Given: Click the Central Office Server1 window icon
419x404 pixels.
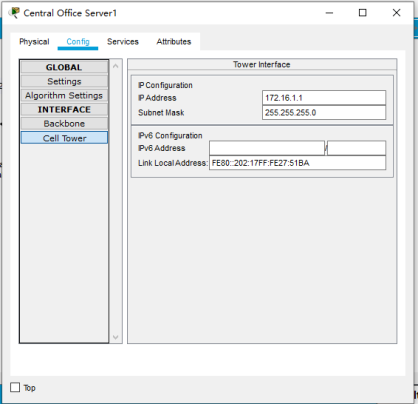Looking at the screenshot, I should point(14,13).
